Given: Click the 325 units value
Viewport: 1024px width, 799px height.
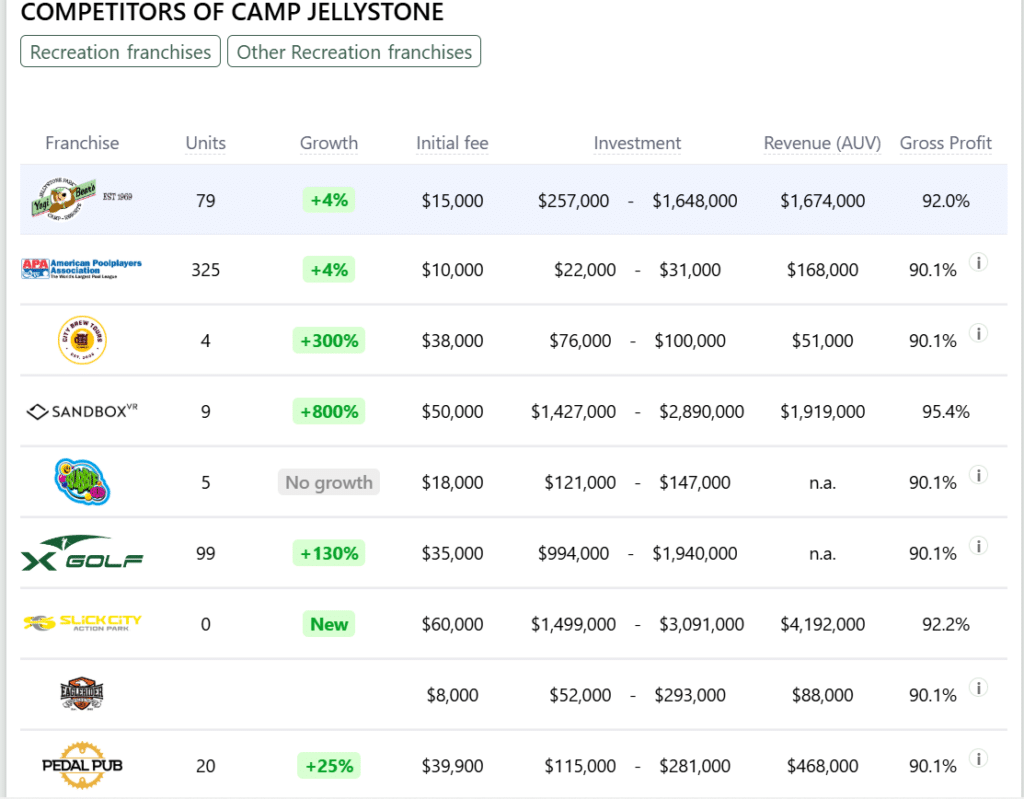Looking at the screenshot, I should click(x=205, y=270).
